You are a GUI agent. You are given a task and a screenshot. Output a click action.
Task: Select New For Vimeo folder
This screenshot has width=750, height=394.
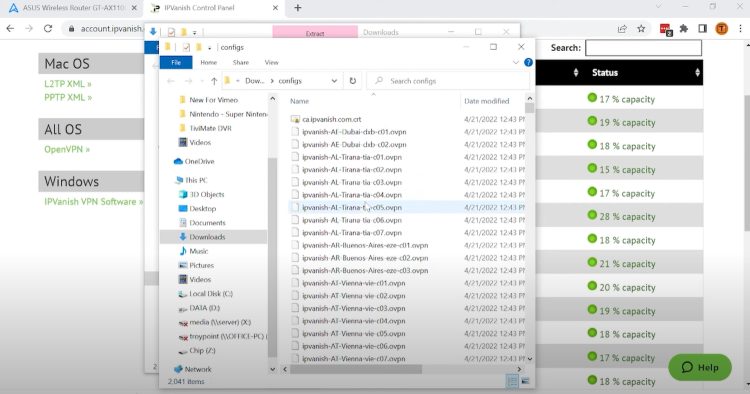coord(213,100)
